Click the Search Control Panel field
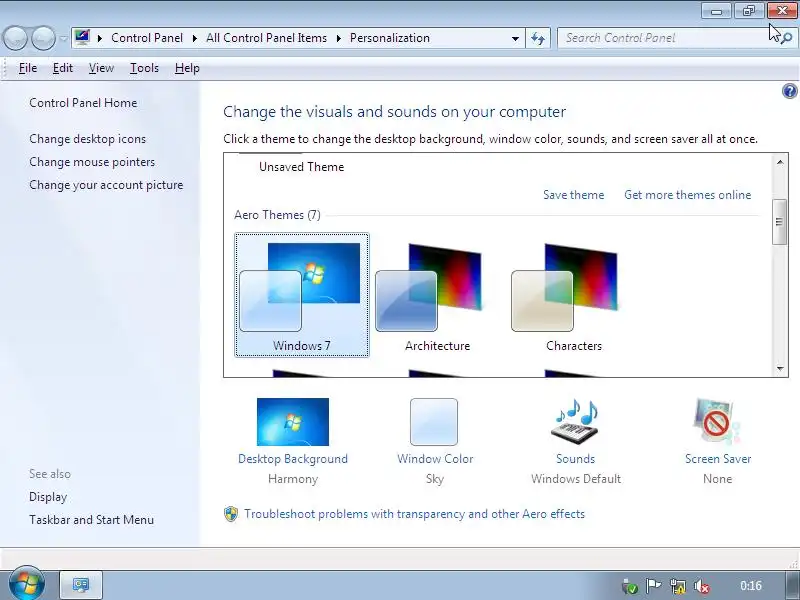 [677, 38]
